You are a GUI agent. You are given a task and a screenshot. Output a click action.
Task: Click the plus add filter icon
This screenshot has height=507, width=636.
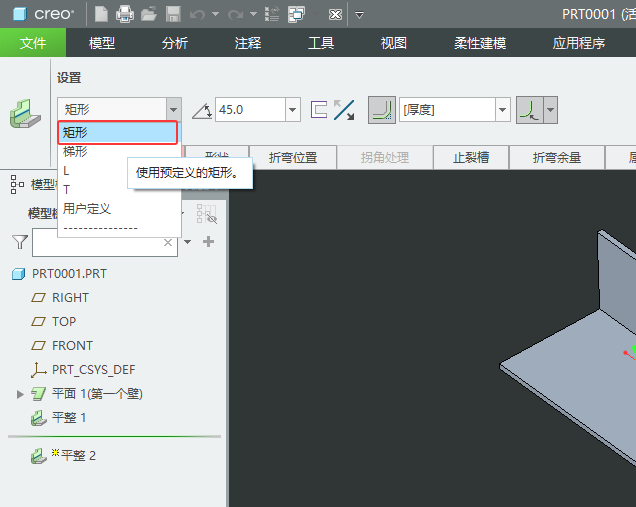[208, 242]
